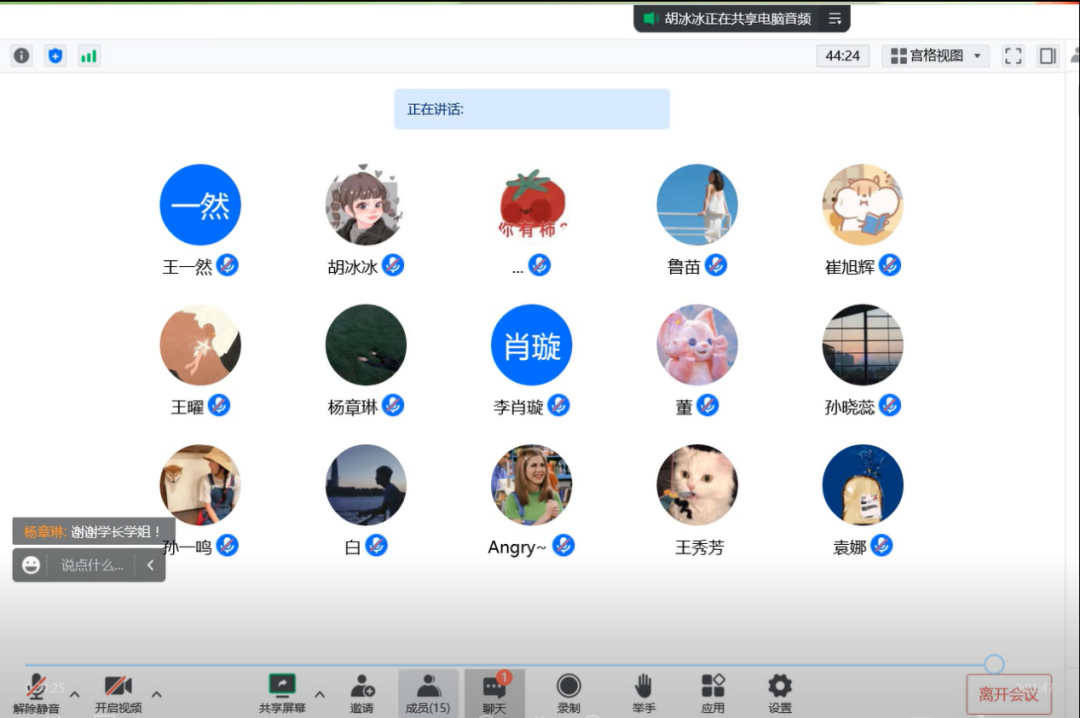Screen dimensions: 1080x718
Task: Toggle the 聊天 chat panel
Action: coord(494,692)
